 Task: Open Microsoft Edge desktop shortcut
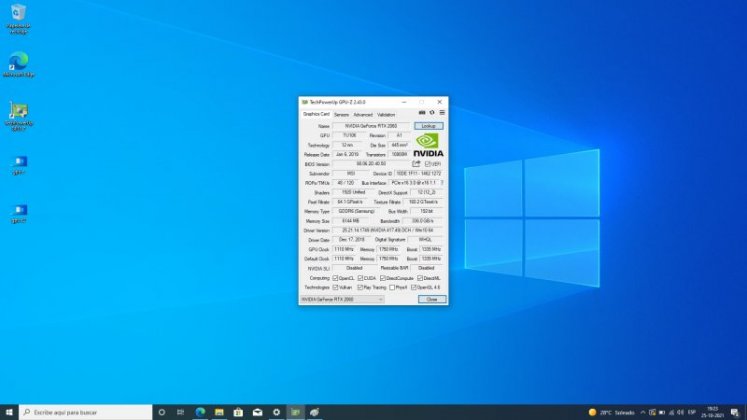(19, 65)
